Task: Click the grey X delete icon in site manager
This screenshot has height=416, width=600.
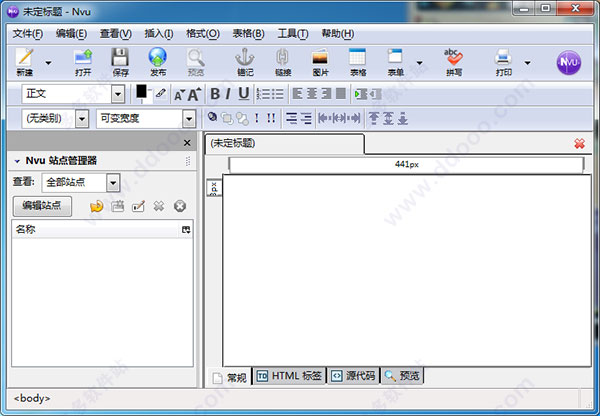Action: point(159,207)
